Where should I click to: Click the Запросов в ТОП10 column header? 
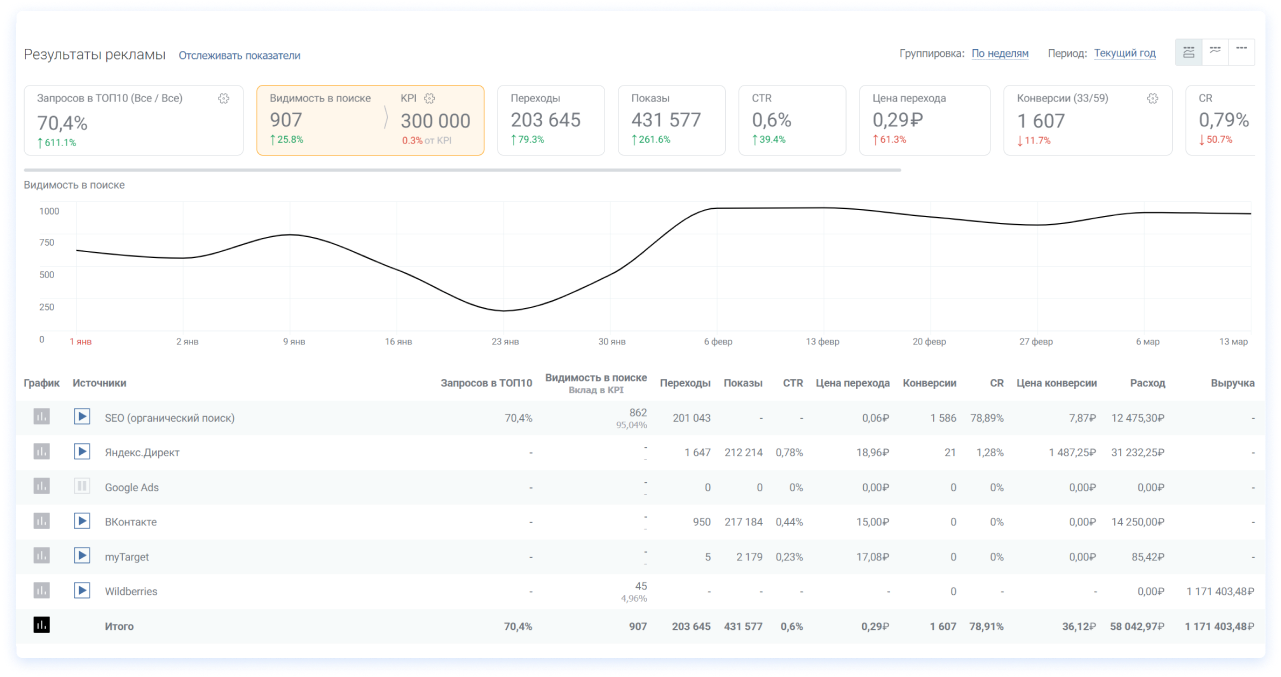(487, 383)
